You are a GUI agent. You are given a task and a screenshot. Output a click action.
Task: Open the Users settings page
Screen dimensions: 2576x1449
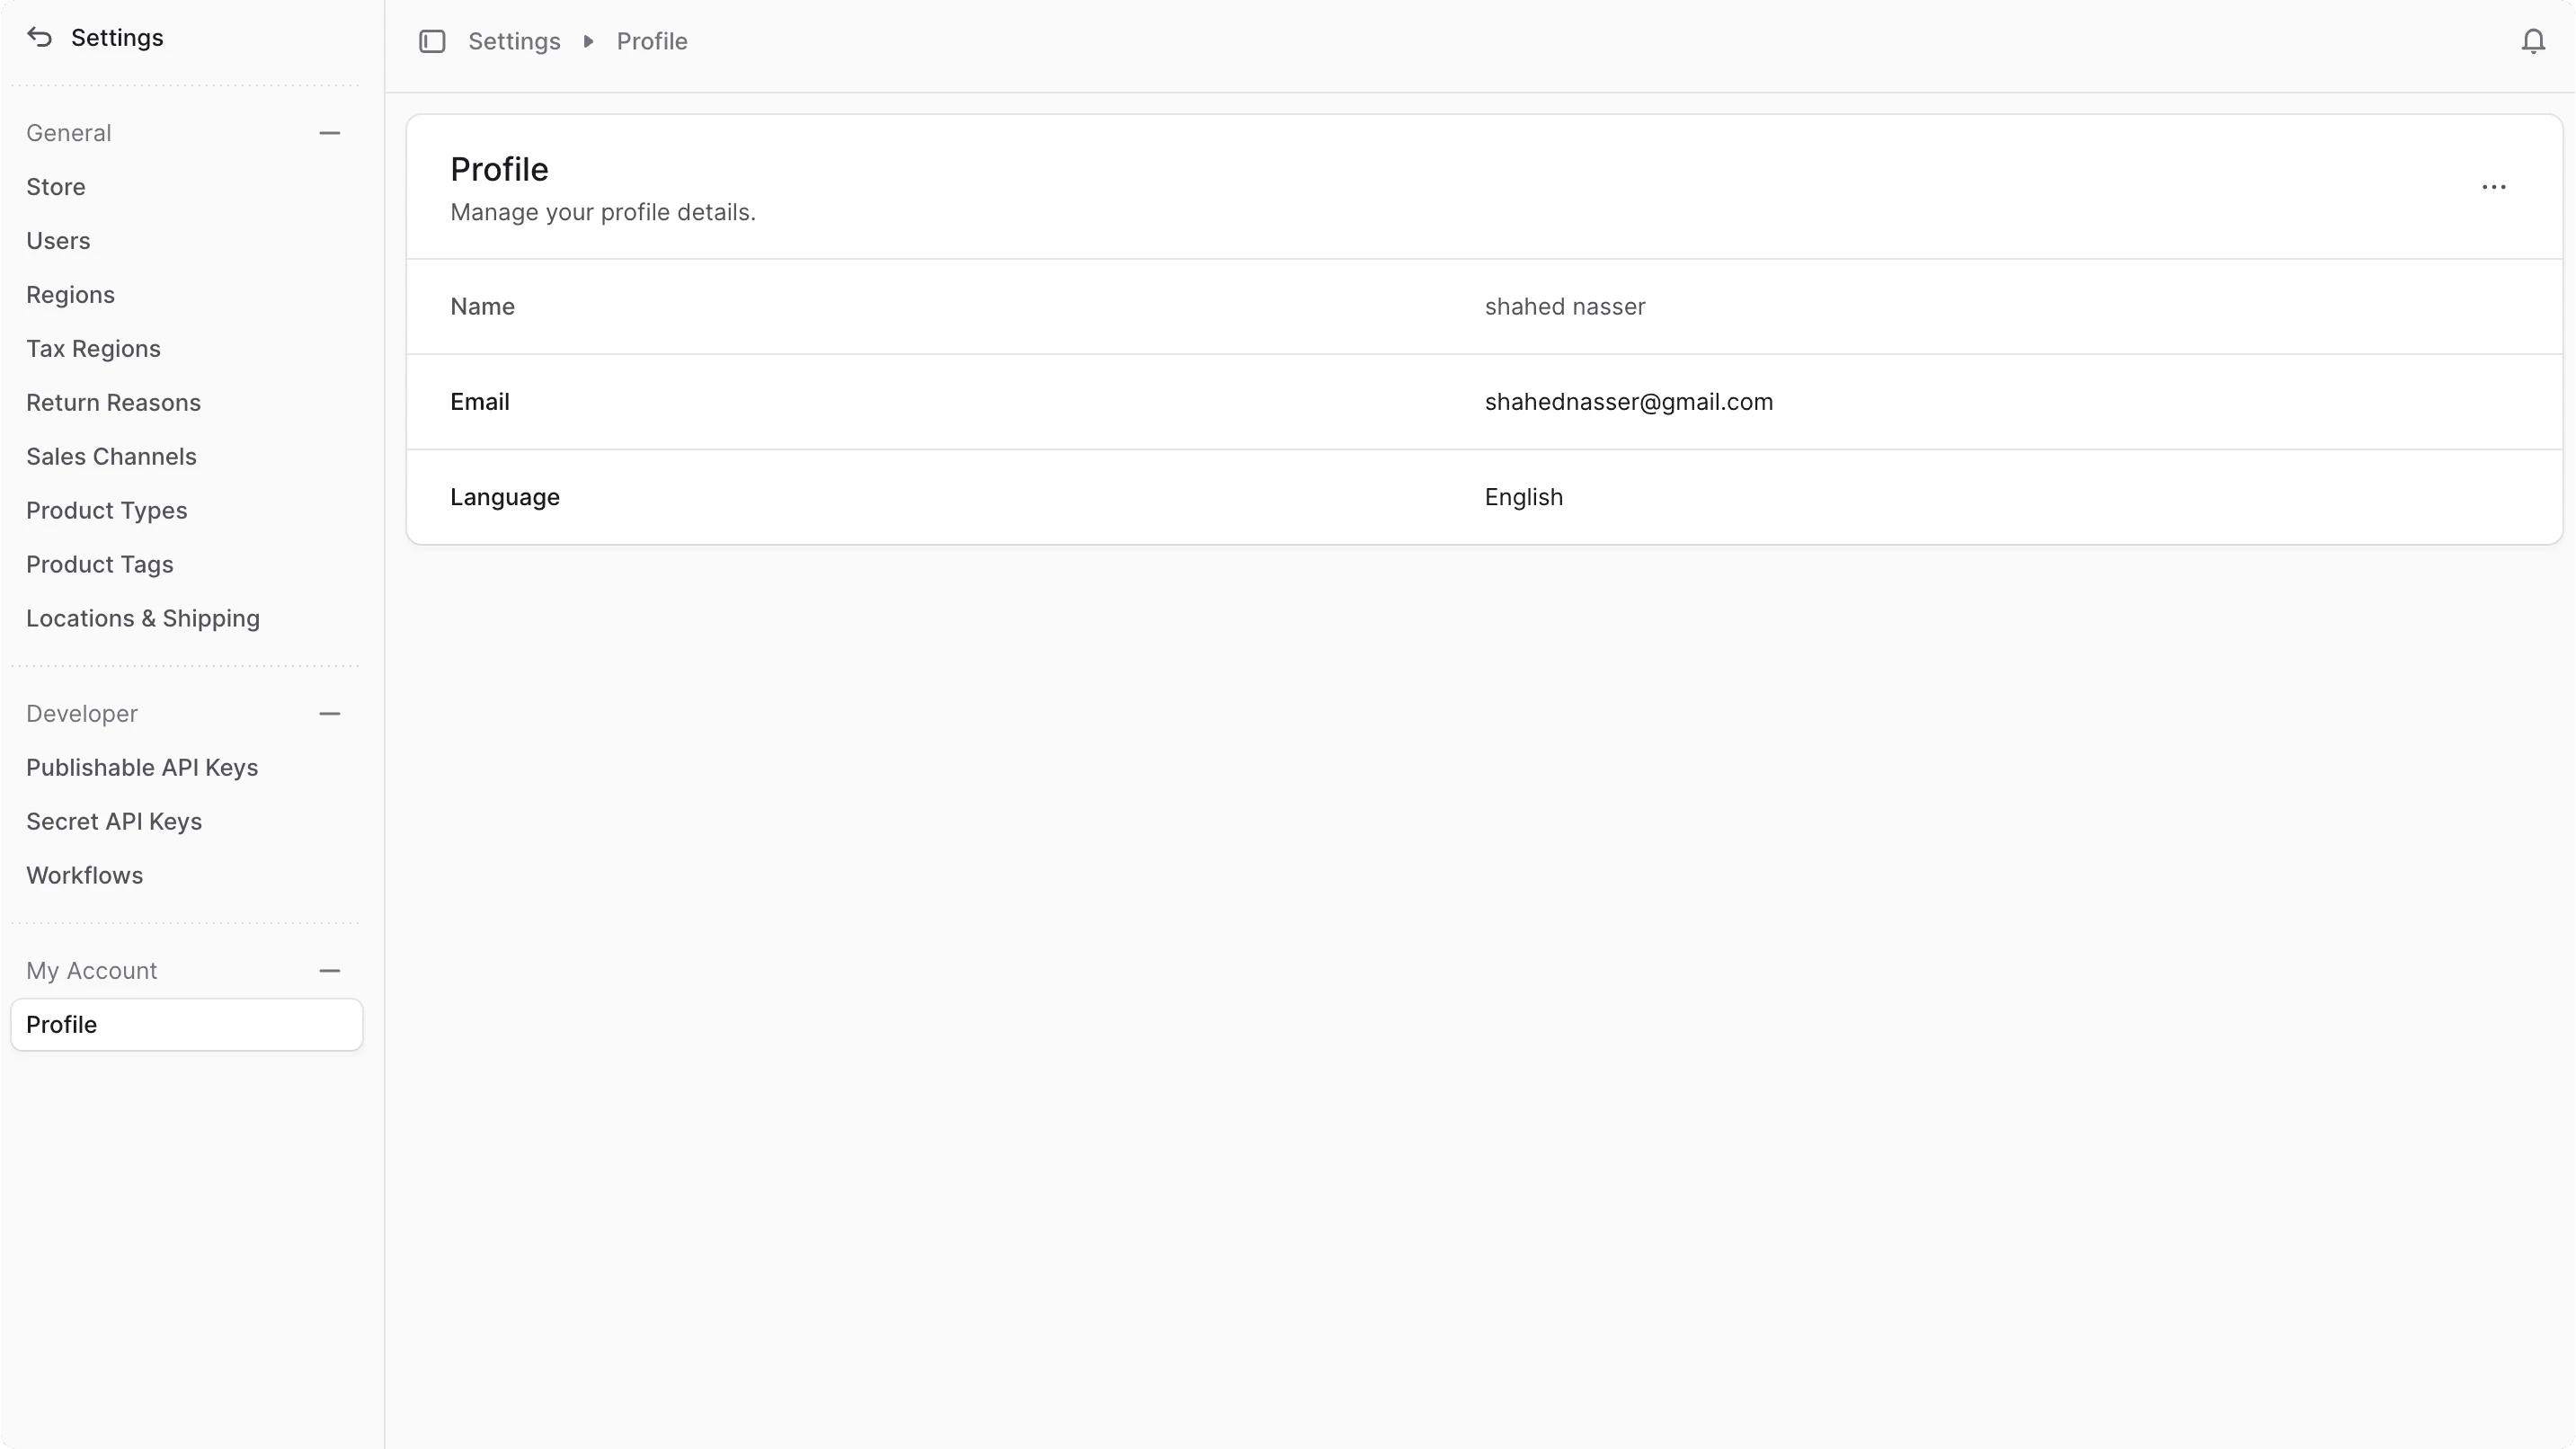click(x=58, y=240)
